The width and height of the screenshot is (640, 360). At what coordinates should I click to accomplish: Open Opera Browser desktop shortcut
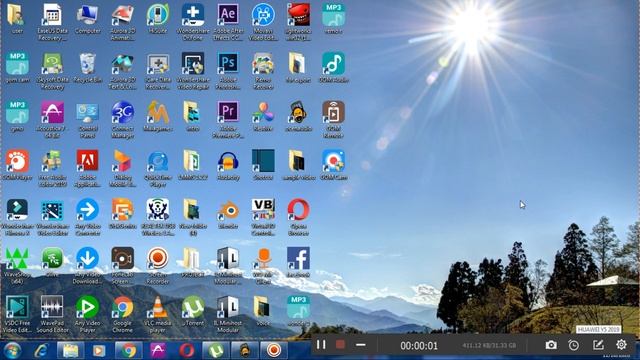pyautogui.click(x=298, y=217)
